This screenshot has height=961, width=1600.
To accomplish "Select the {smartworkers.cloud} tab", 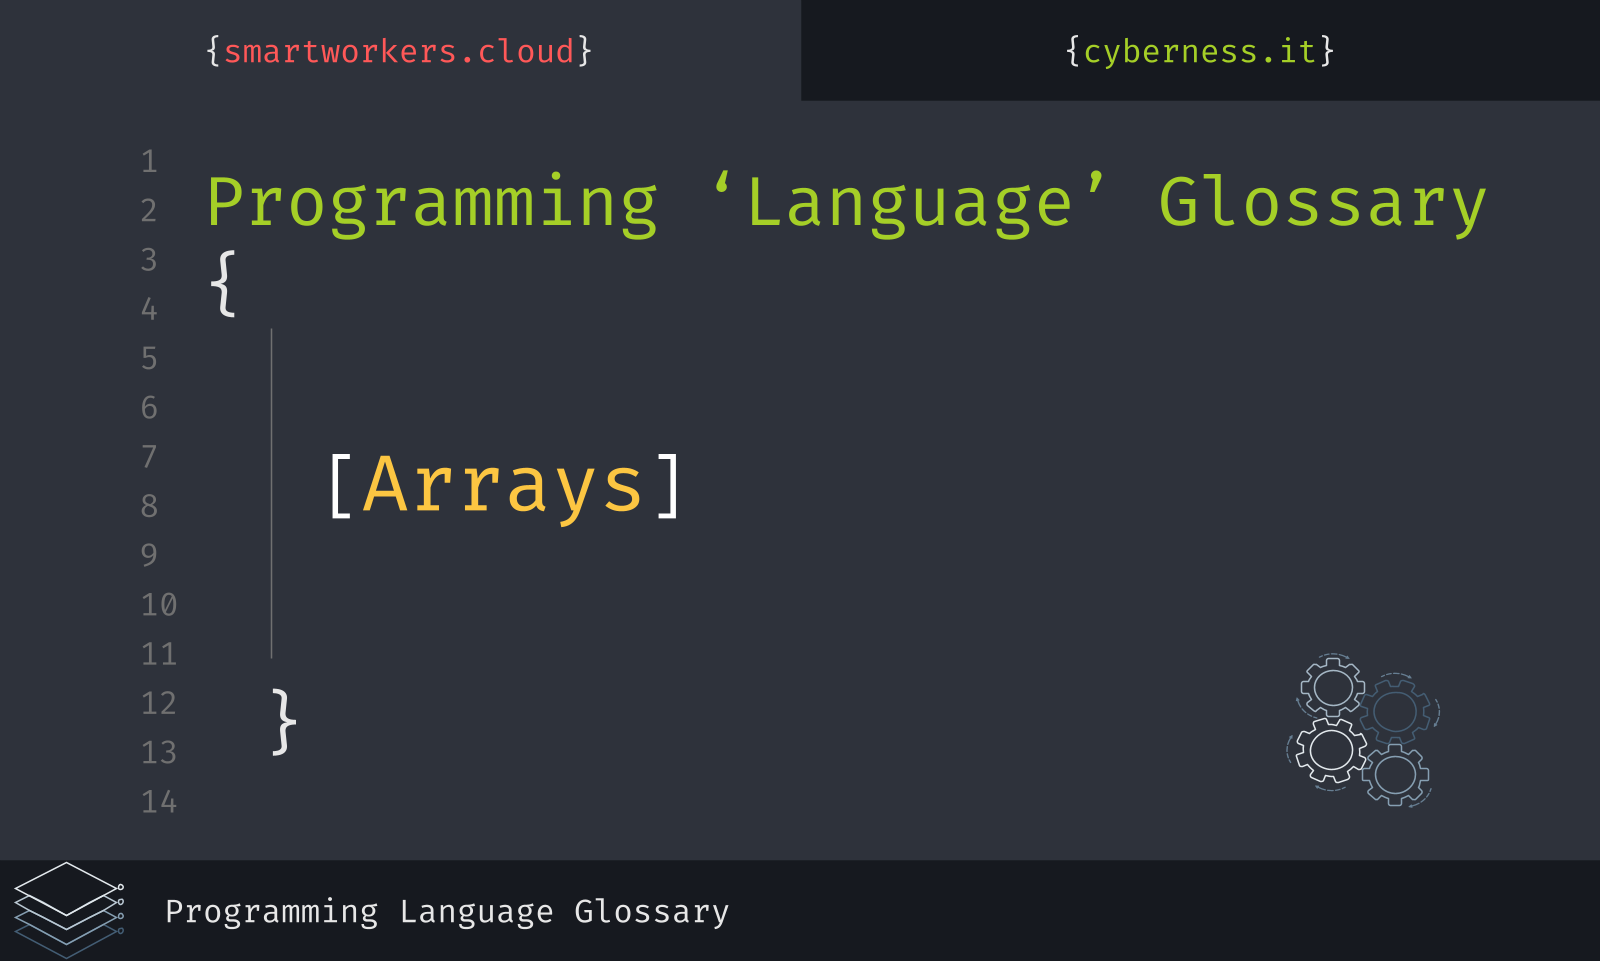I will (x=400, y=51).
